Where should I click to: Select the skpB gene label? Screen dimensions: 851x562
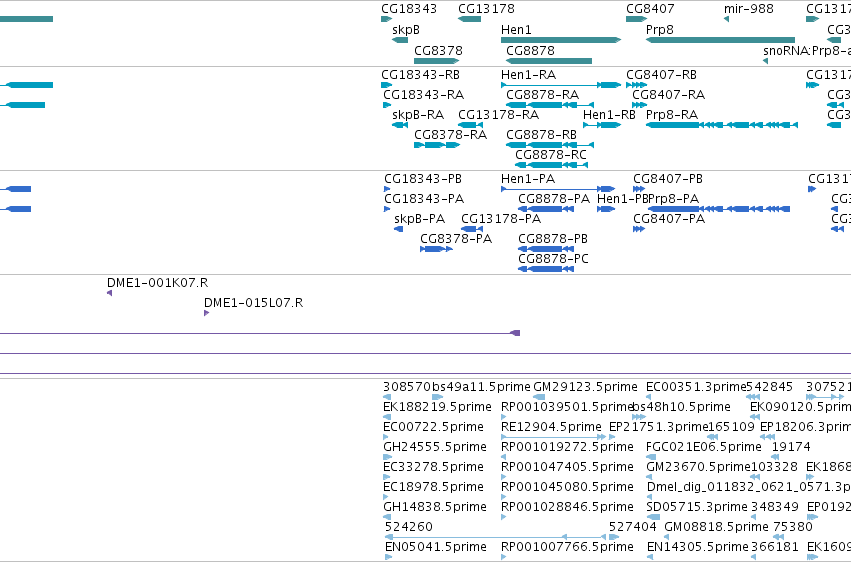[406, 30]
